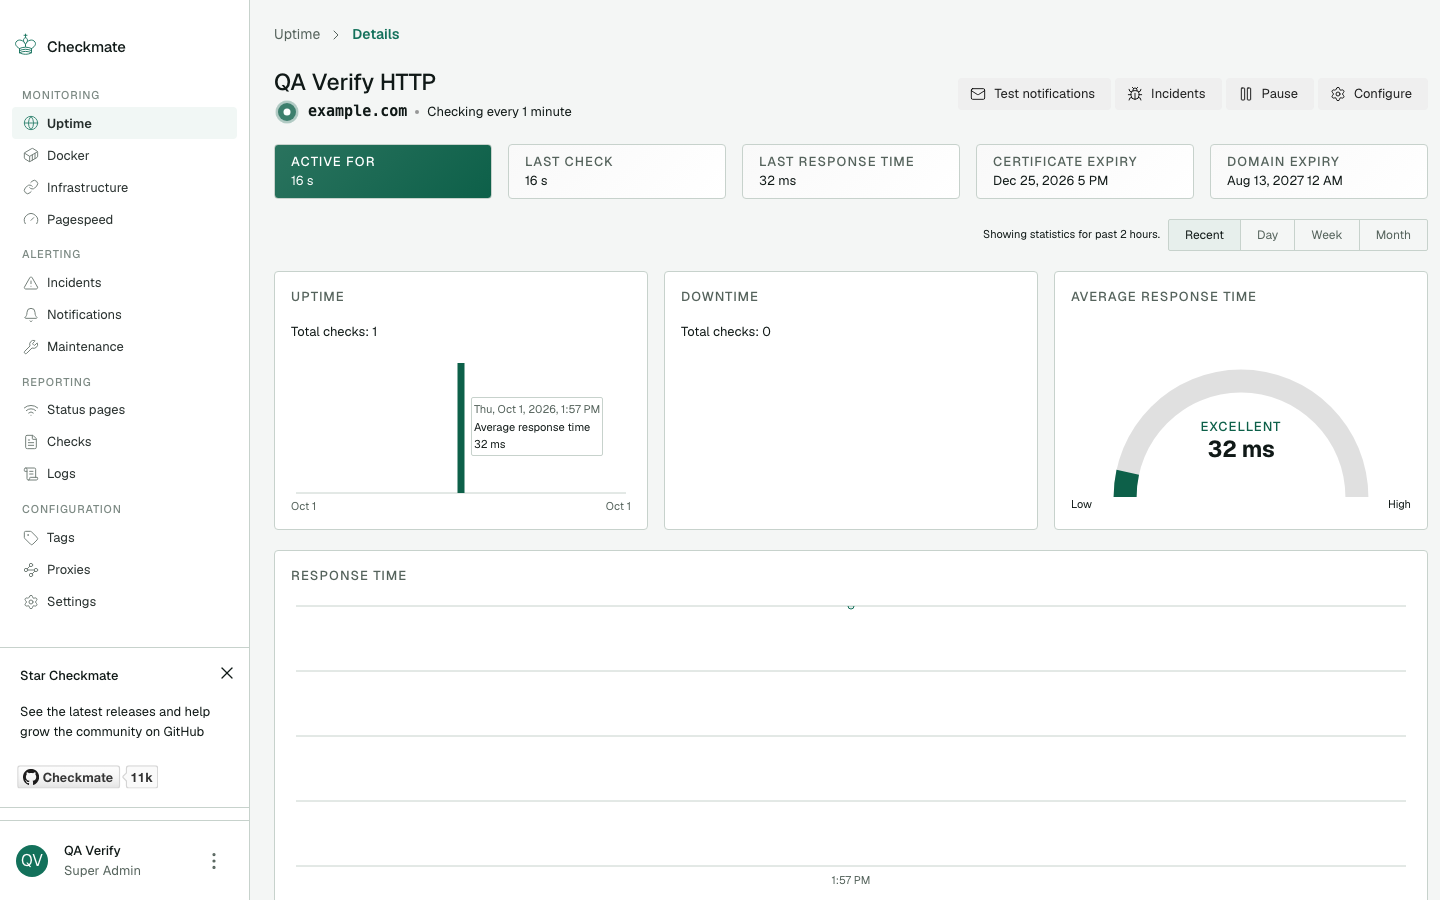Click the pause bars icon
This screenshot has width=1440, height=900.
[1246, 94]
